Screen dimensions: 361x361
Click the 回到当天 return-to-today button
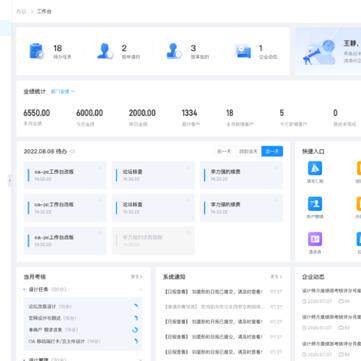click(x=248, y=151)
